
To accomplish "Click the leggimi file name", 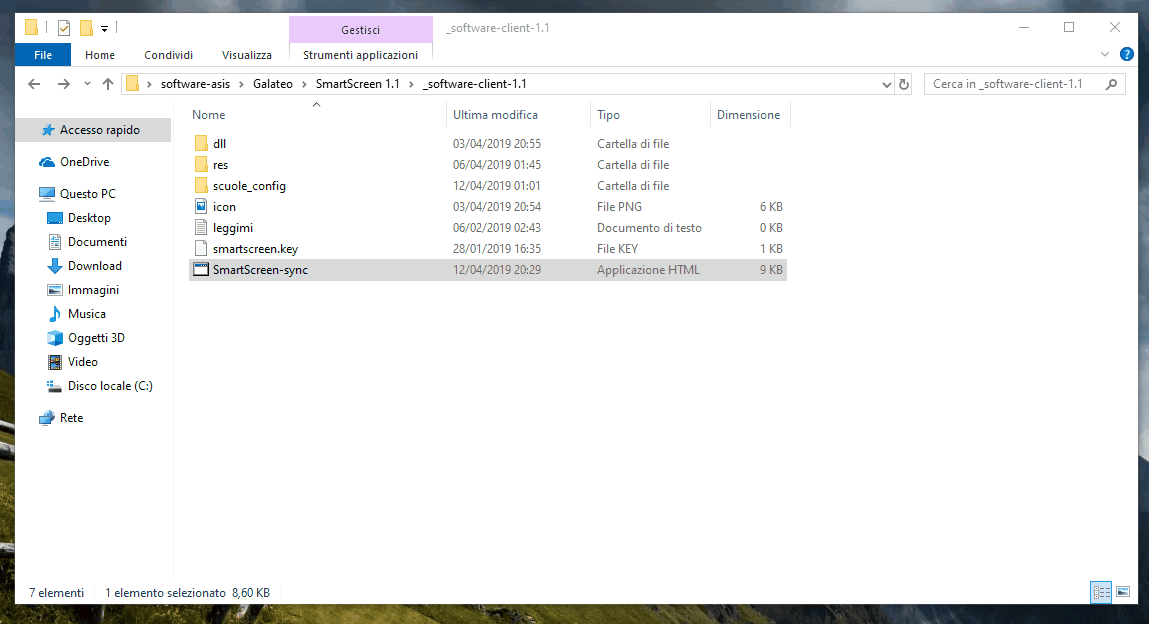I will 233,228.
